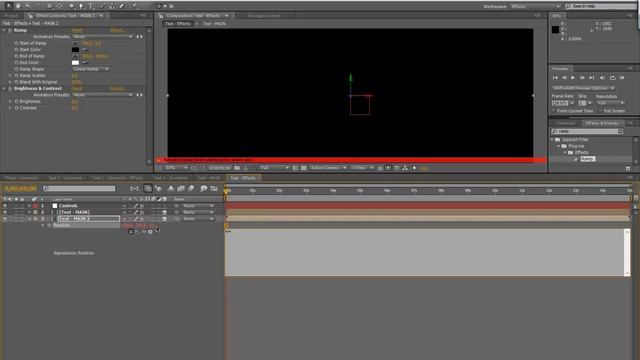Collapse the Plug-ins folder in Effects & Presets
The width and height of the screenshot is (640, 360).
point(559,146)
